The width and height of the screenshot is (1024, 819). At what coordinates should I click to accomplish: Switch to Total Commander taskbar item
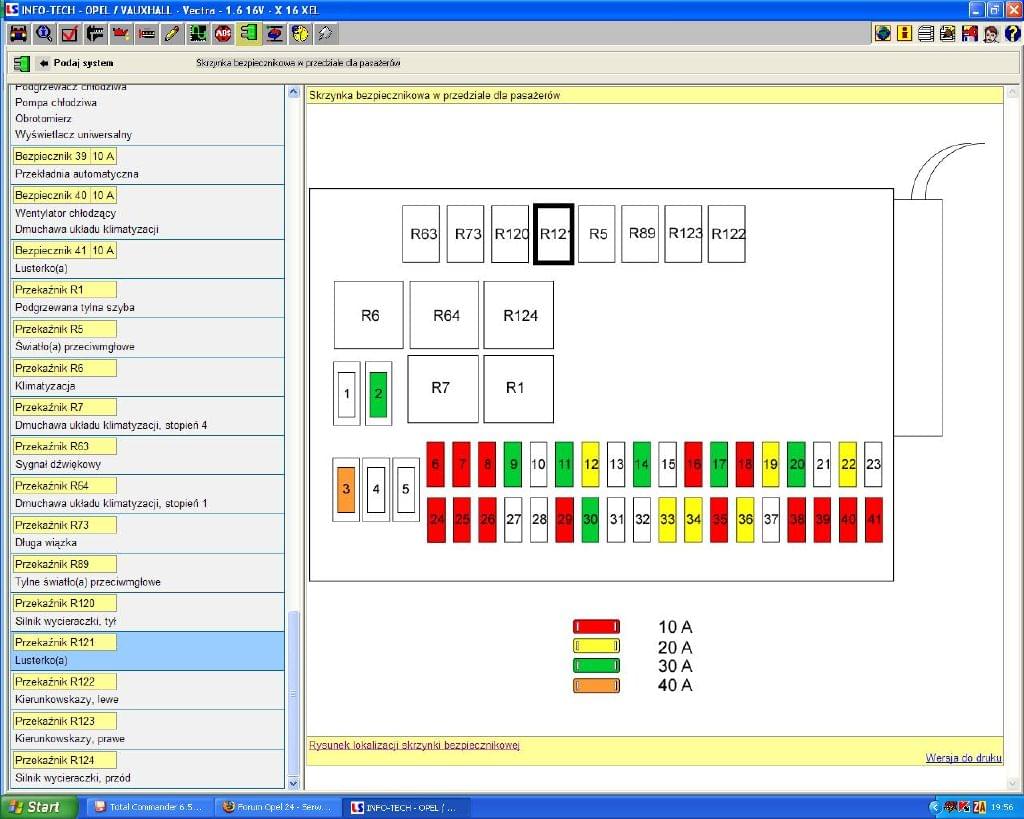click(150, 807)
